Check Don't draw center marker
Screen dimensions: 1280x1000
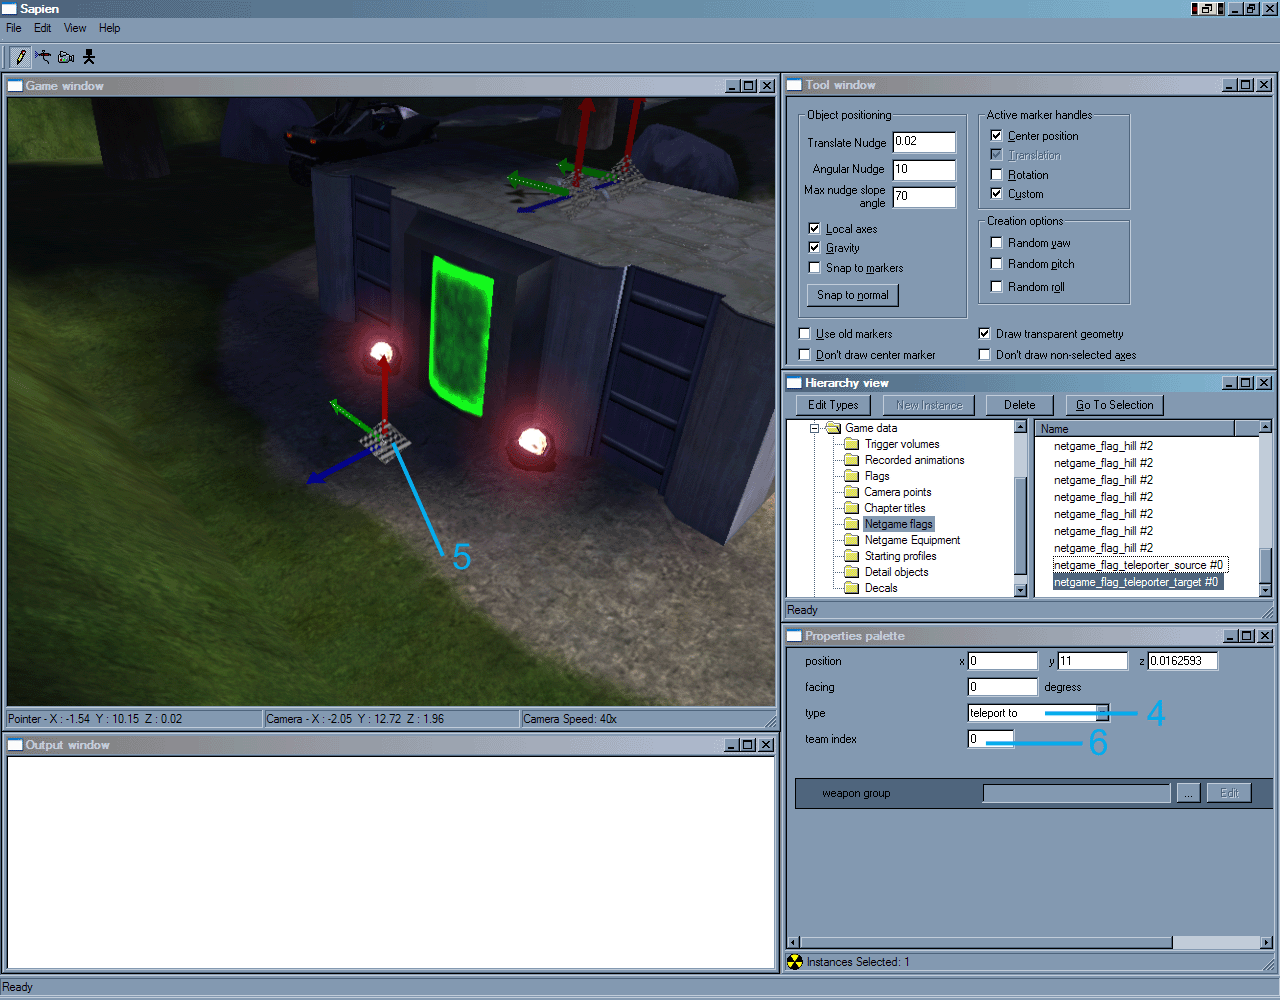(x=804, y=355)
